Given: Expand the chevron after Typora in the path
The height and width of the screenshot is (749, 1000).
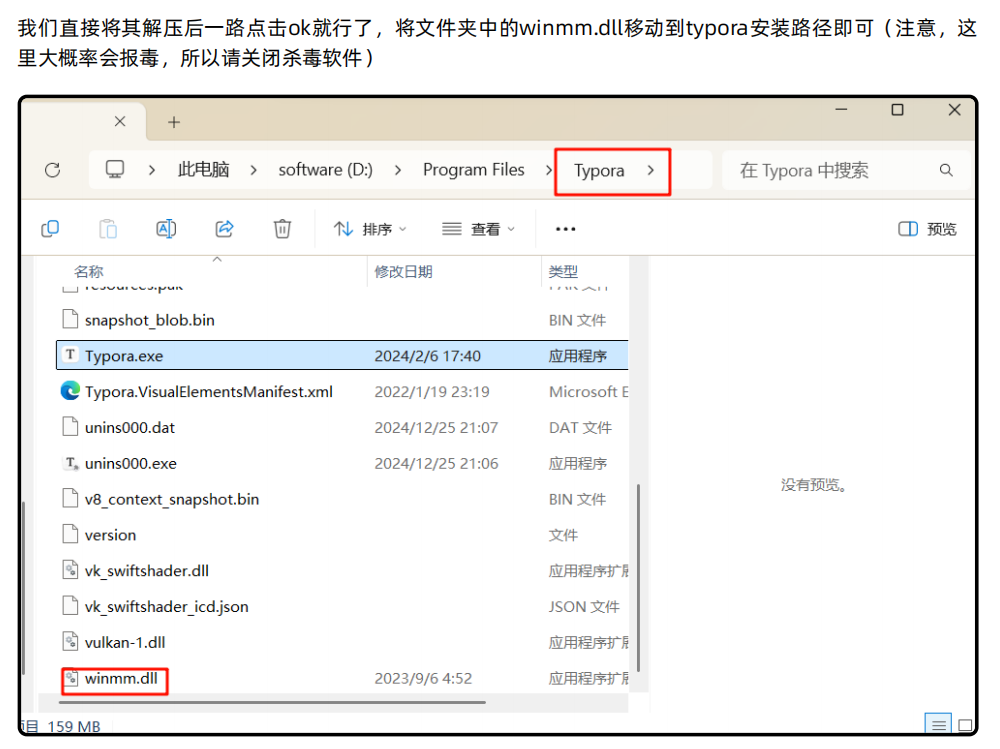Looking at the screenshot, I should (x=651, y=170).
